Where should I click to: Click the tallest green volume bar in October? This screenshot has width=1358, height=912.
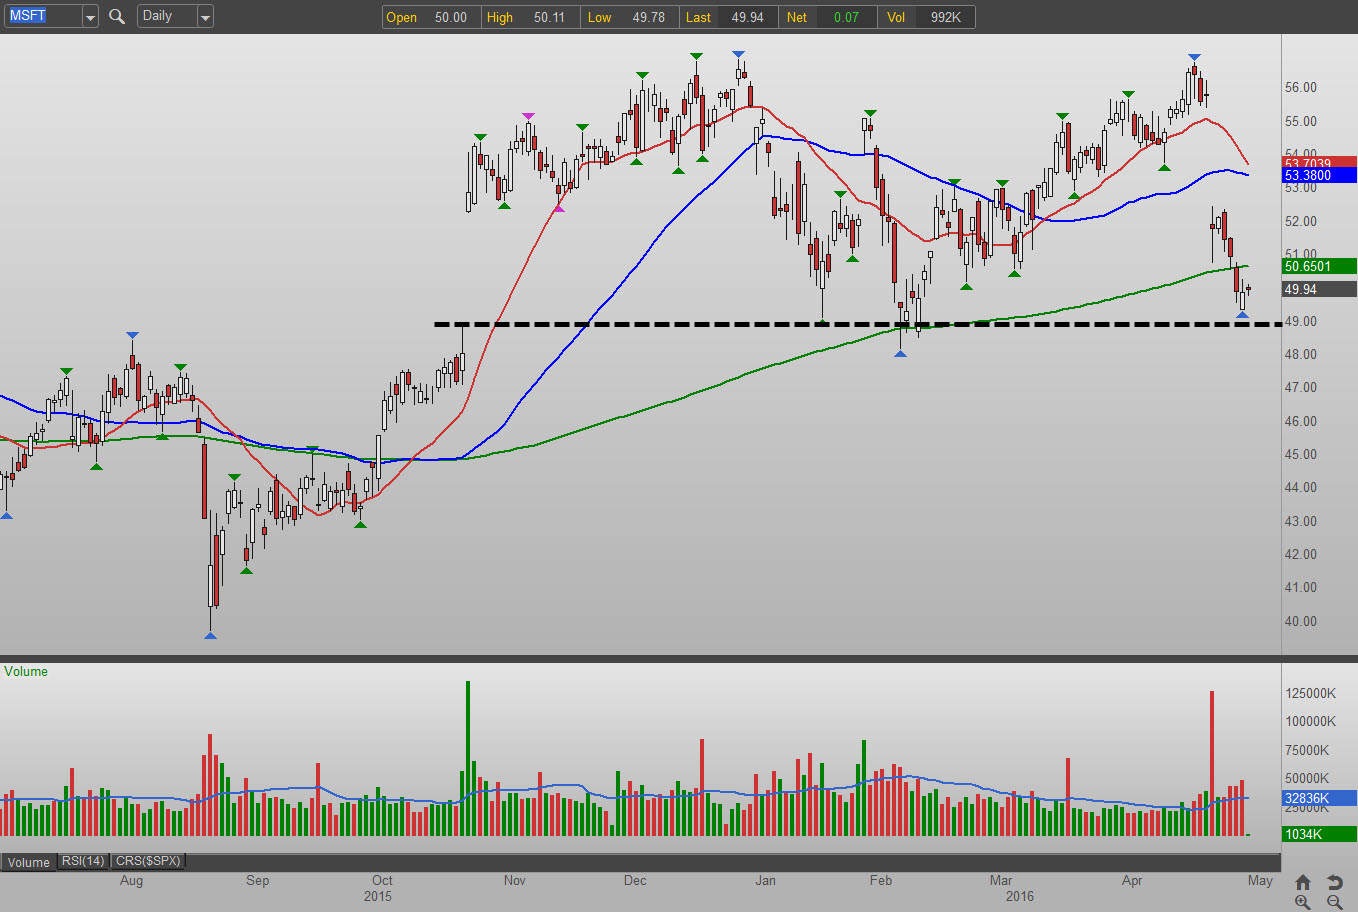click(467, 758)
